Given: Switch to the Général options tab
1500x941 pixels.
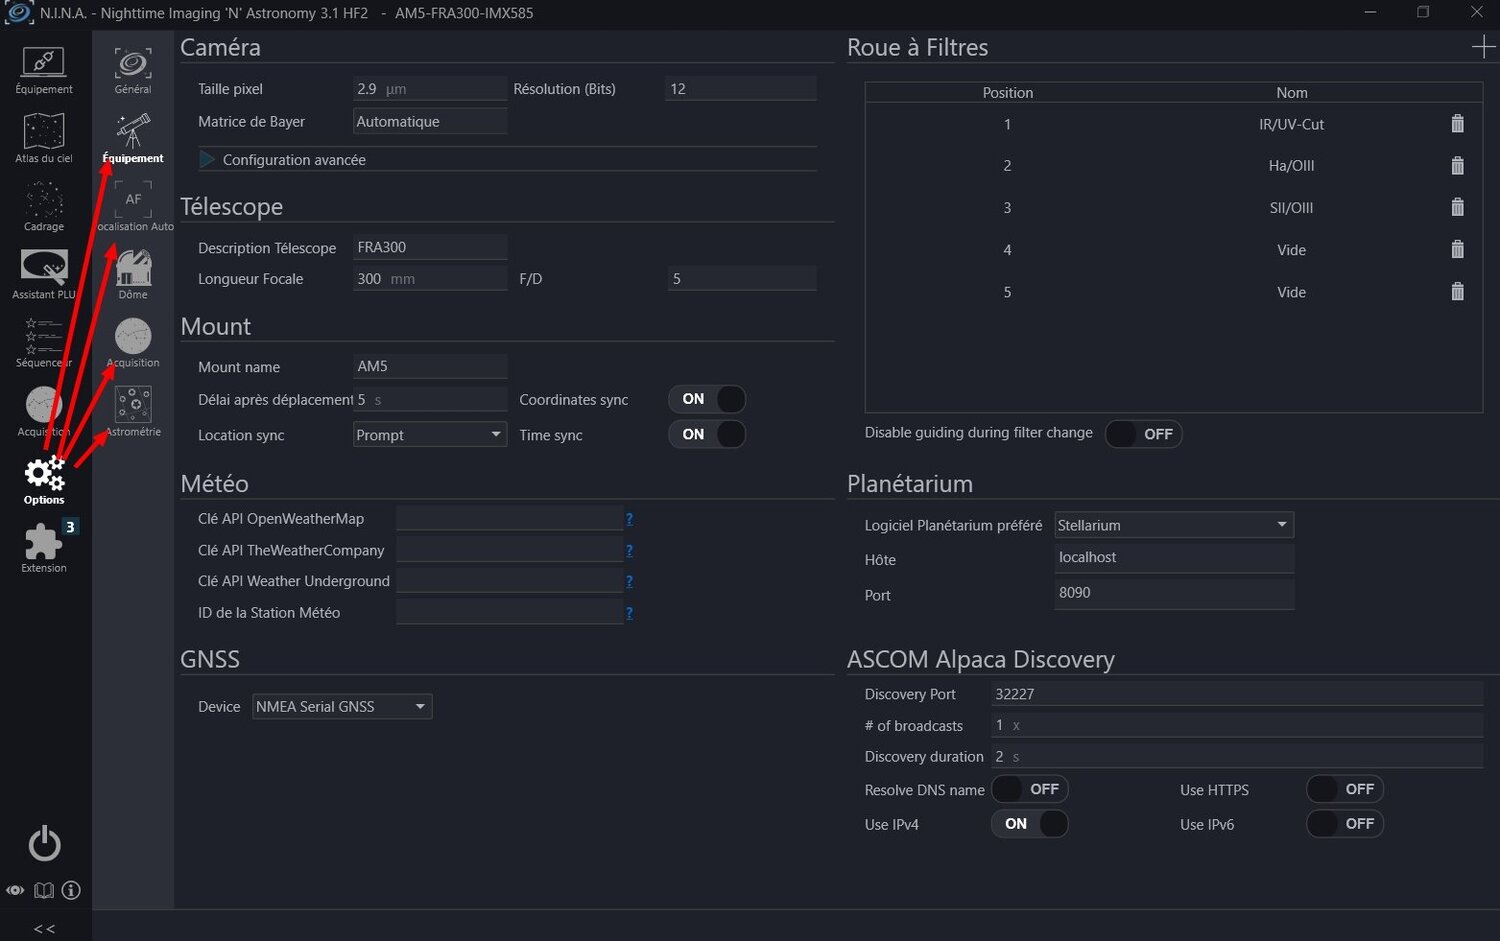Looking at the screenshot, I should (133, 69).
